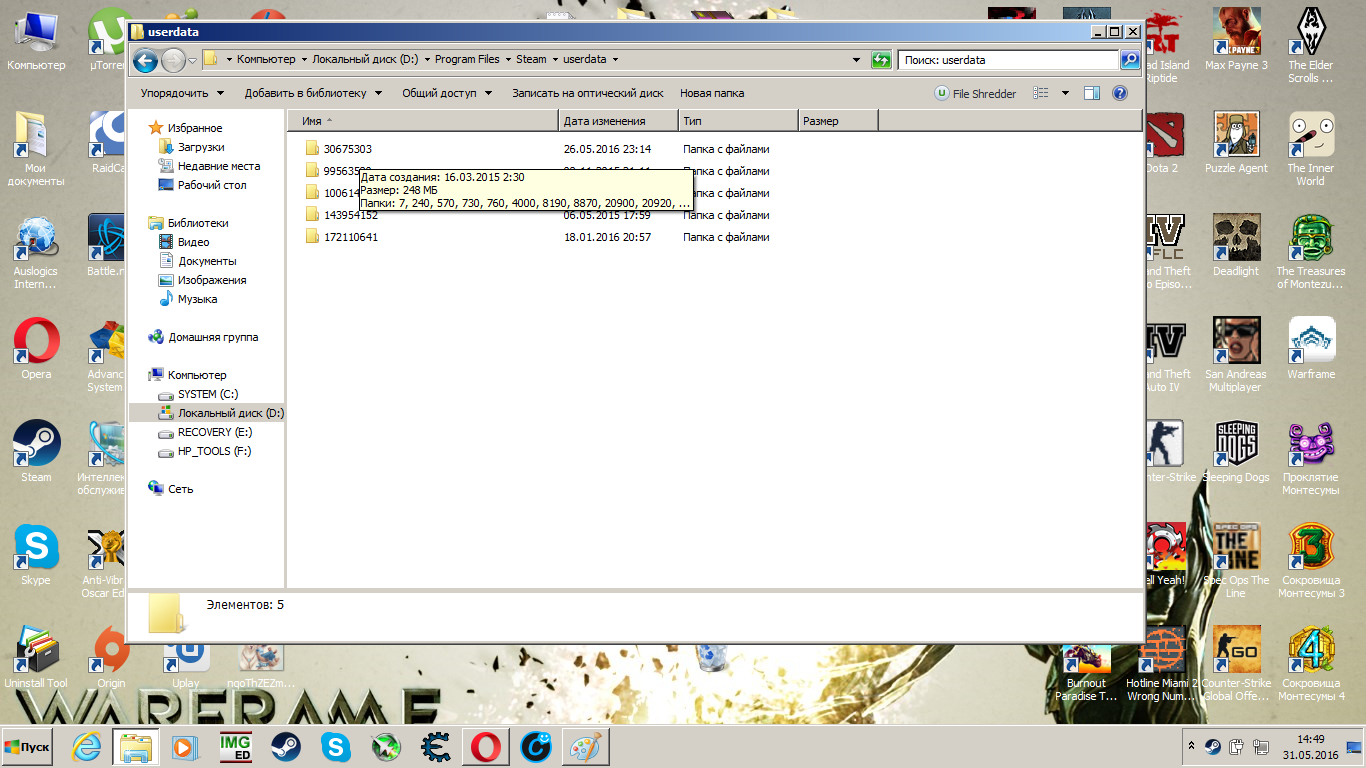Click the Локальный диск (D:) breadcrumb
This screenshot has height=768, width=1366.
(365, 60)
